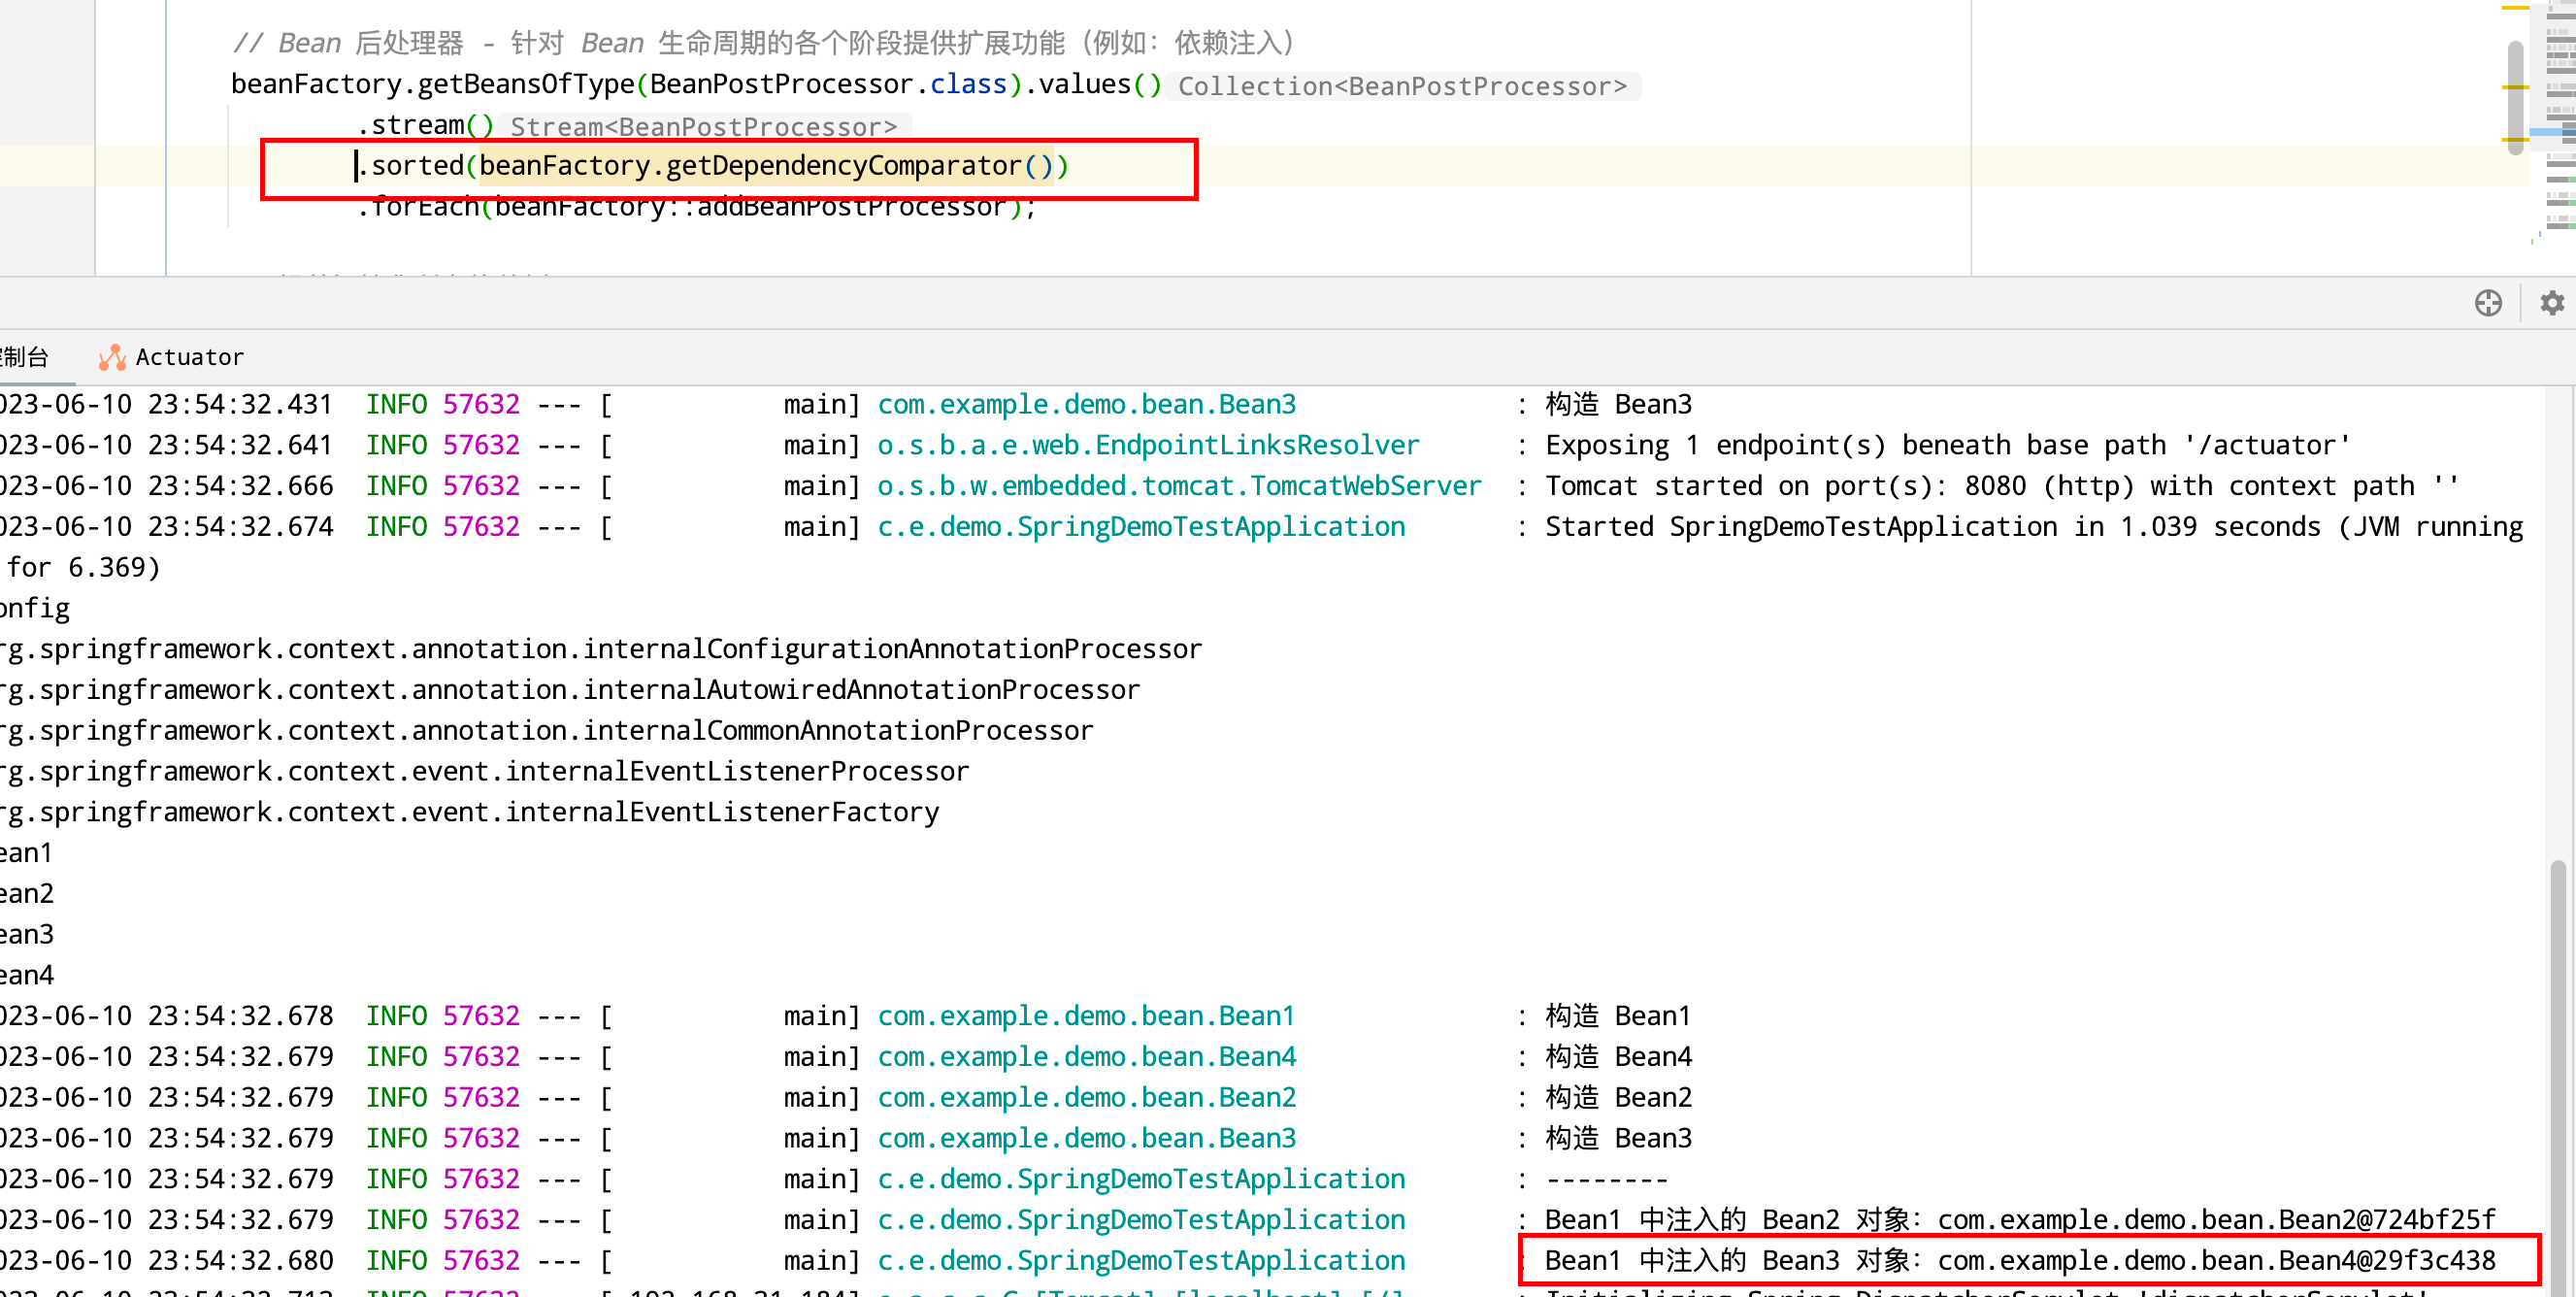Click the Collection<BeanPostProcessor> inlay type hint
The width and height of the screenshot is (2576, 1297).
click(1402, 86)
